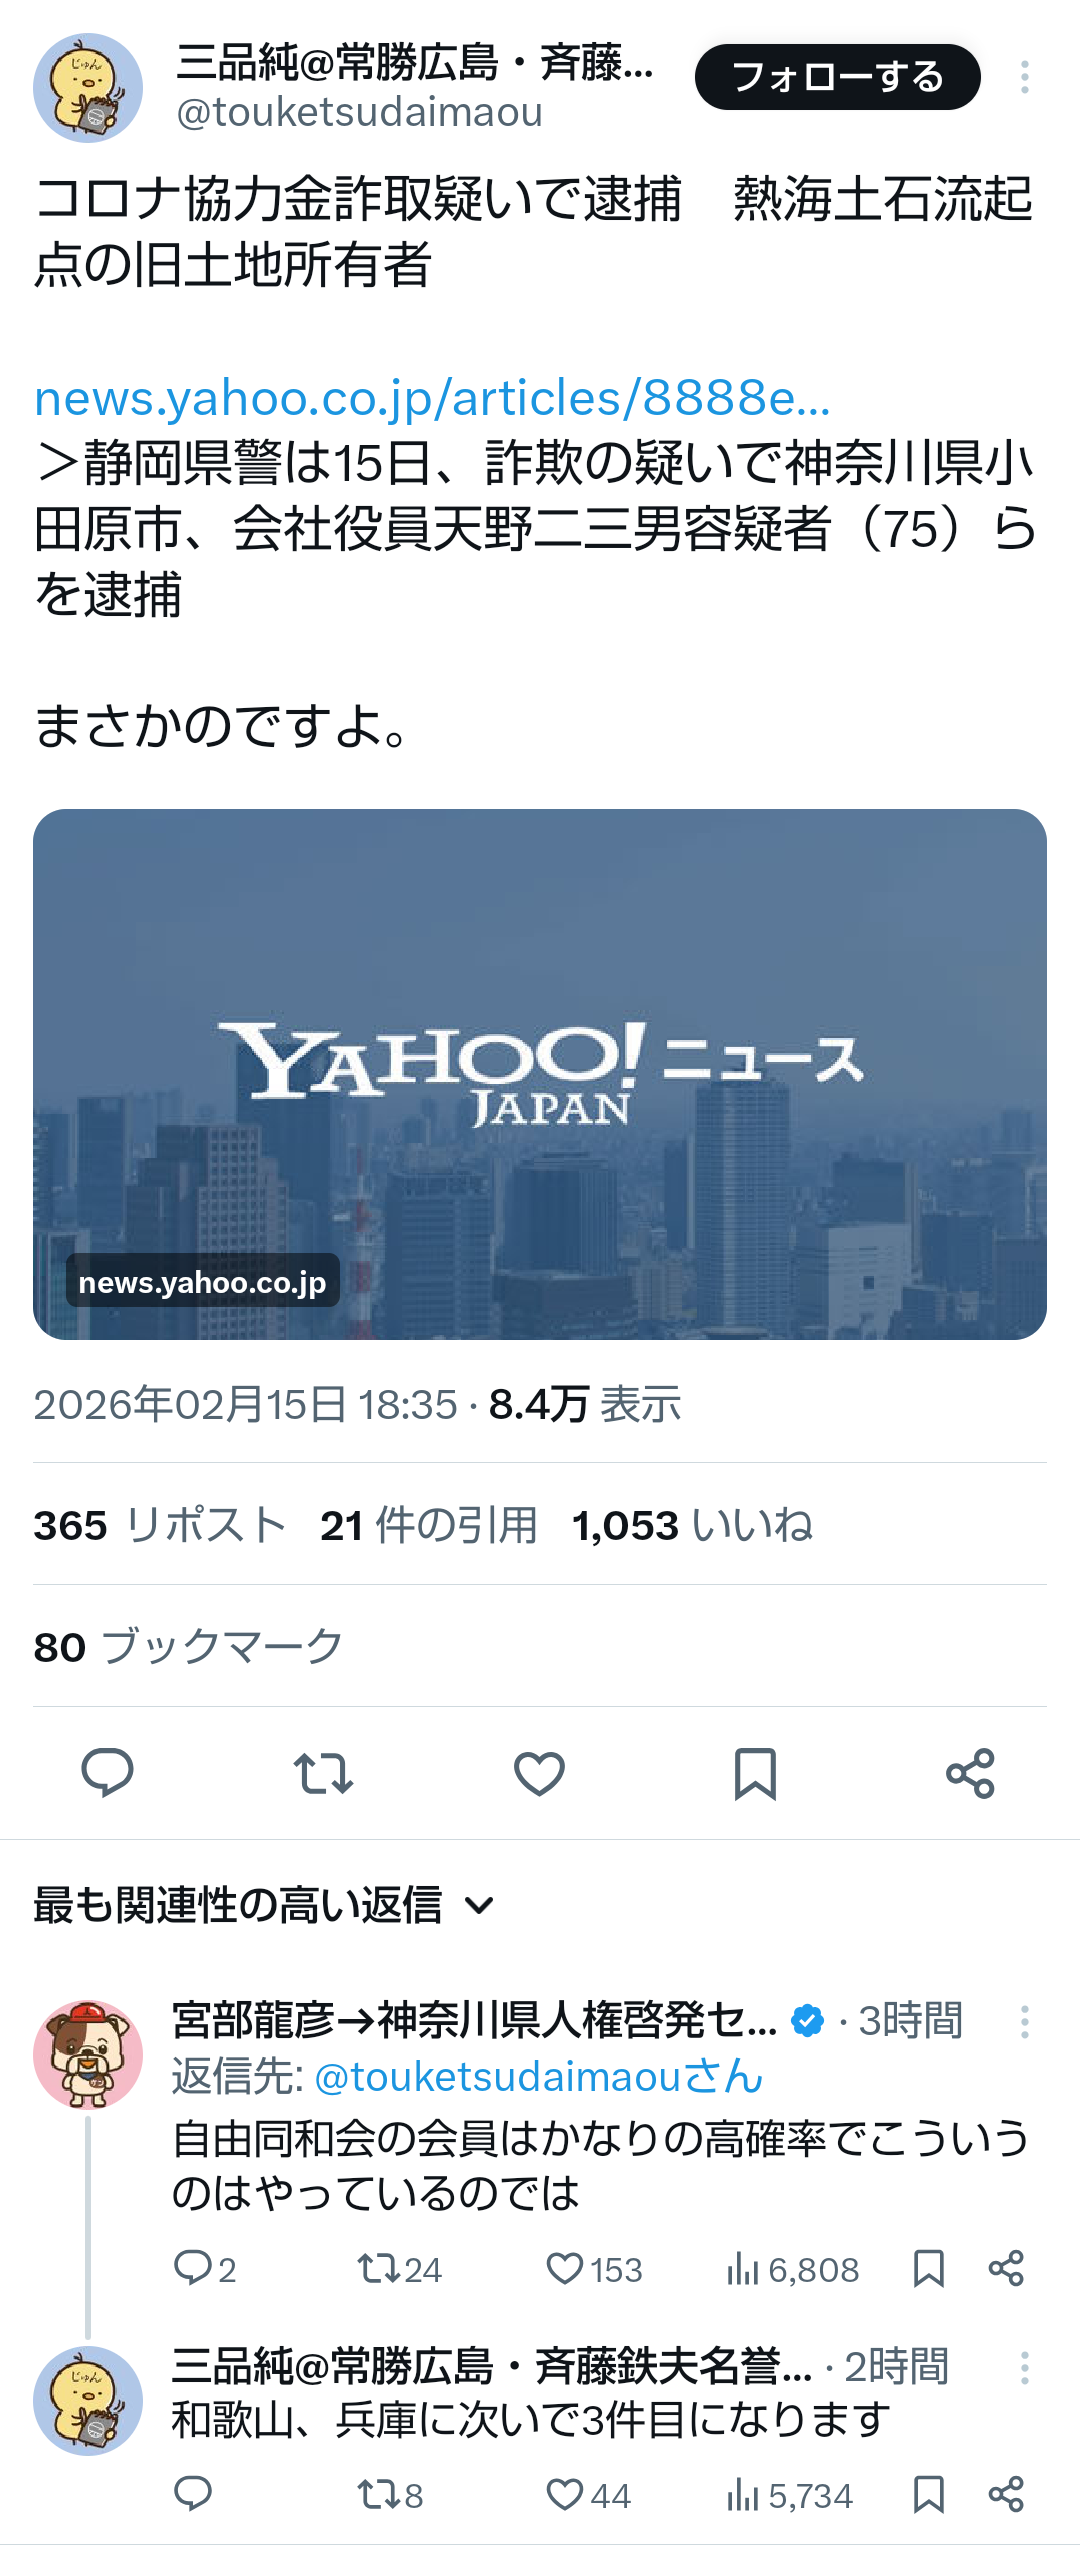
Task: Share the main post via the share icon
Action: pyautogui.click(x=970, y=1773)
